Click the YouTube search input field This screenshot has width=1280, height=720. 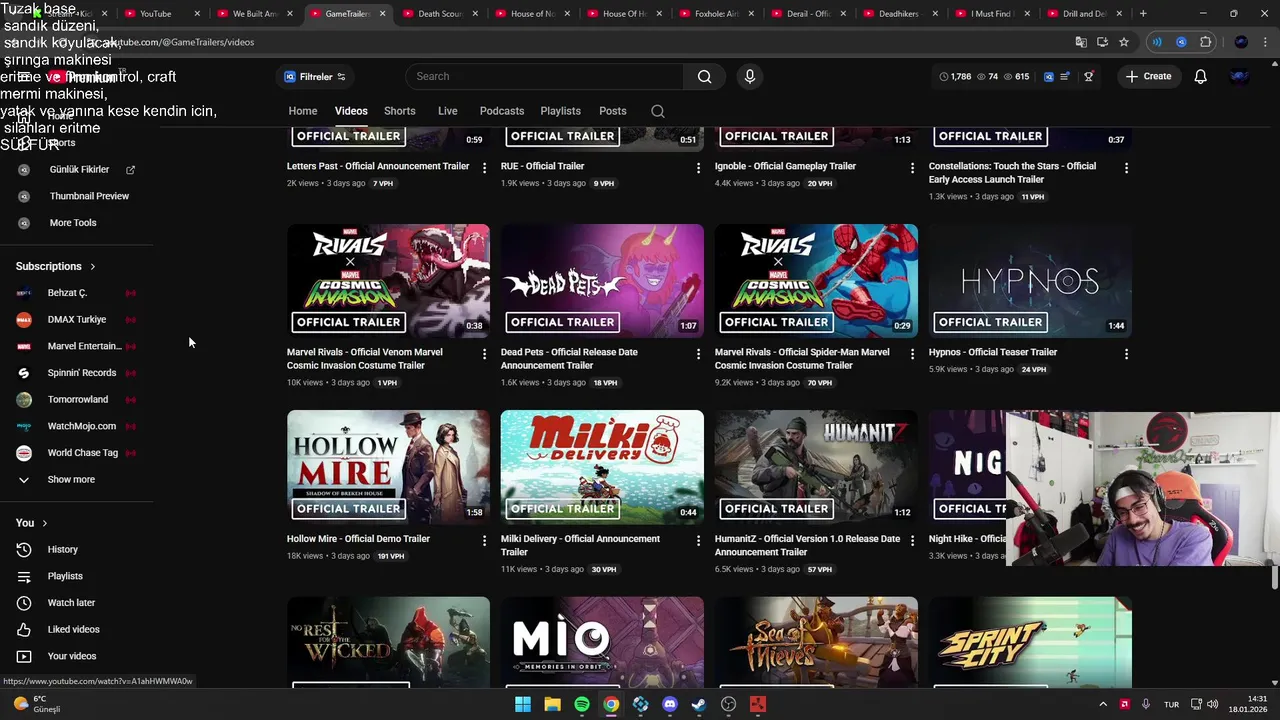545,76
